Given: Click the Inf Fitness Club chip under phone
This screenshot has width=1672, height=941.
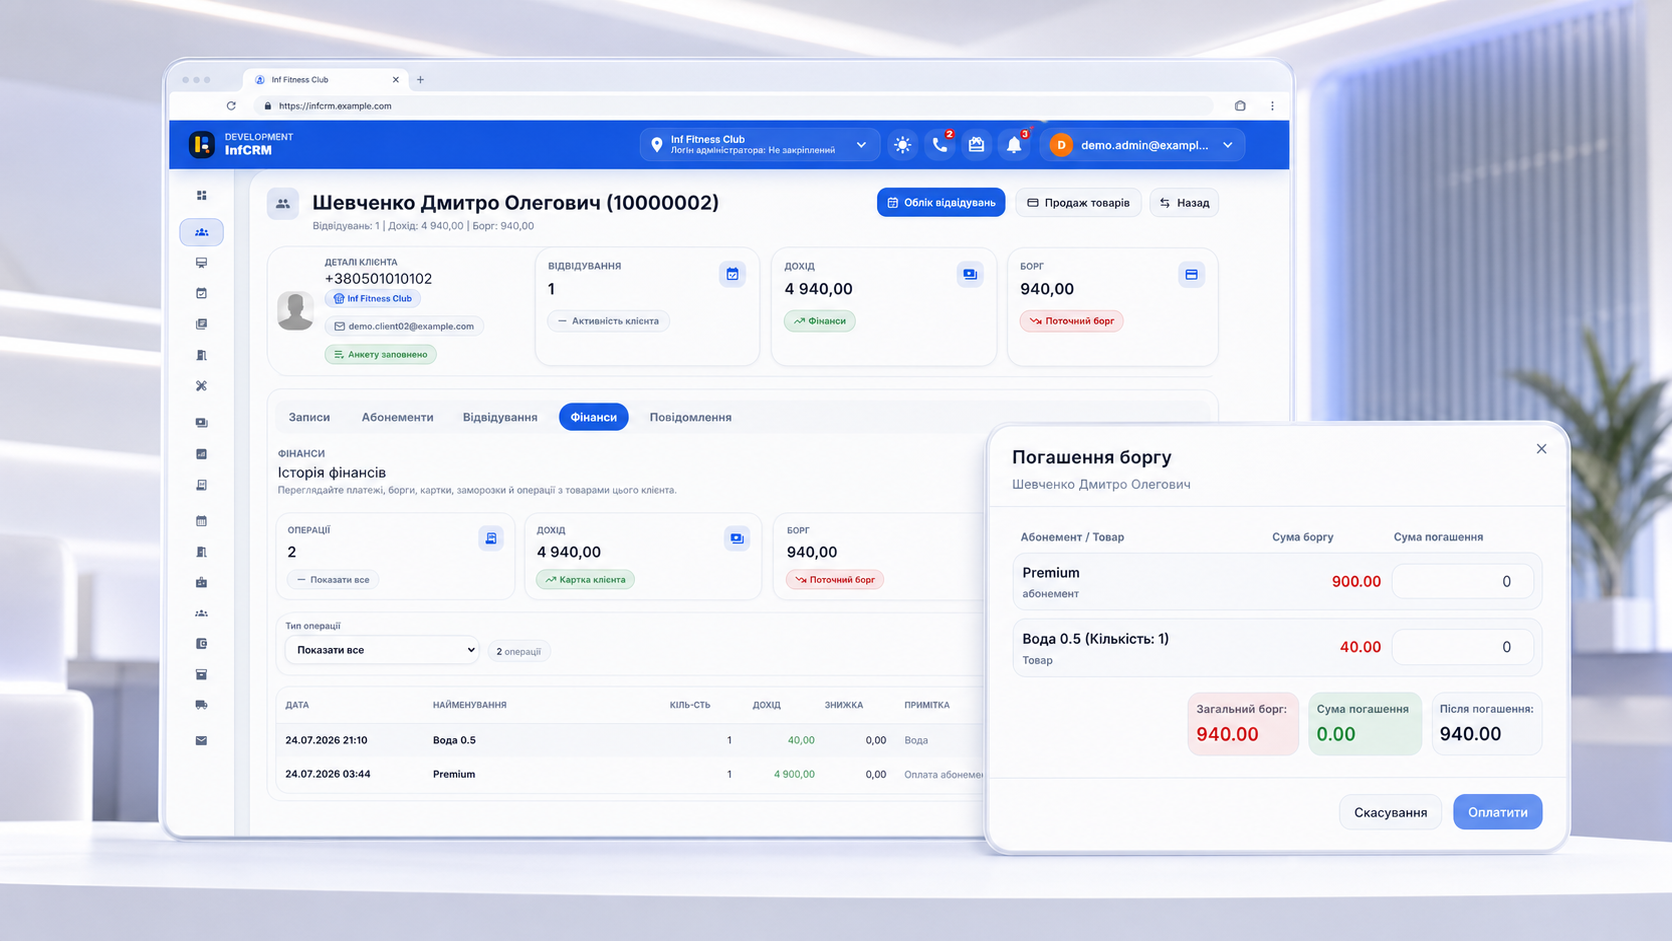Looking at the screenshot, I should coord(372,299).
